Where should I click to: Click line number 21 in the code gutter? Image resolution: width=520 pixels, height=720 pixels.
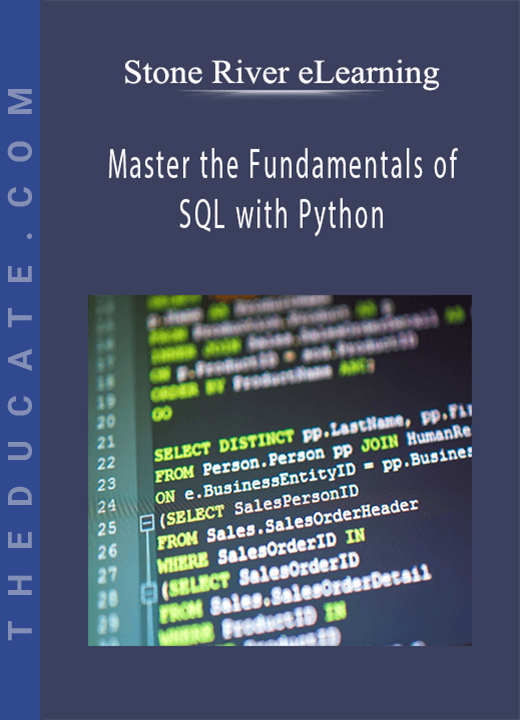[106, 442]
